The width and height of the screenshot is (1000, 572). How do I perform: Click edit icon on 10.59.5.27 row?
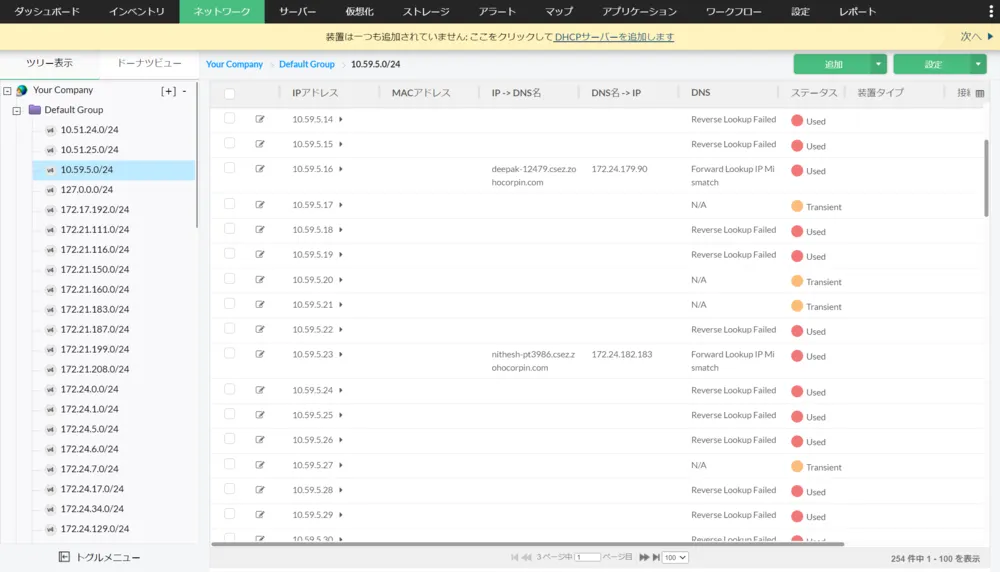tap(260, 465)
